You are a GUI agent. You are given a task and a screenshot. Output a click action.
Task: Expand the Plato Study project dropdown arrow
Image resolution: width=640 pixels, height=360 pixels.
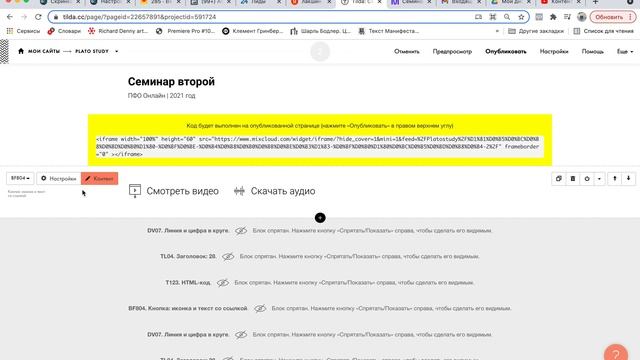117,51
